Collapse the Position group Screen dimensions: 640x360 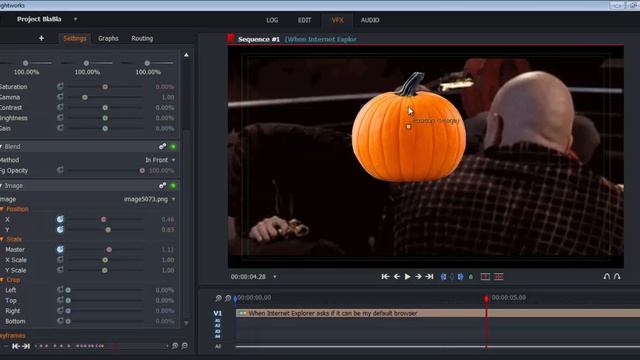[2, 209]
